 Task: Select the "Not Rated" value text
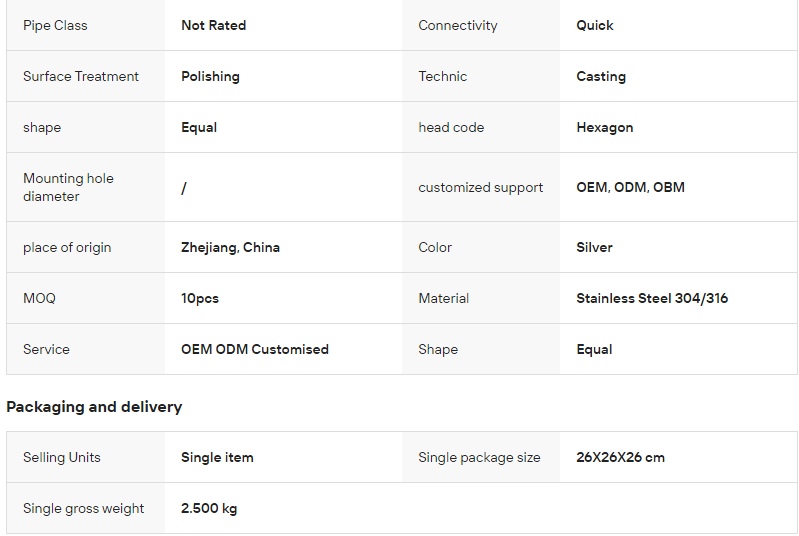click(213, 25)
